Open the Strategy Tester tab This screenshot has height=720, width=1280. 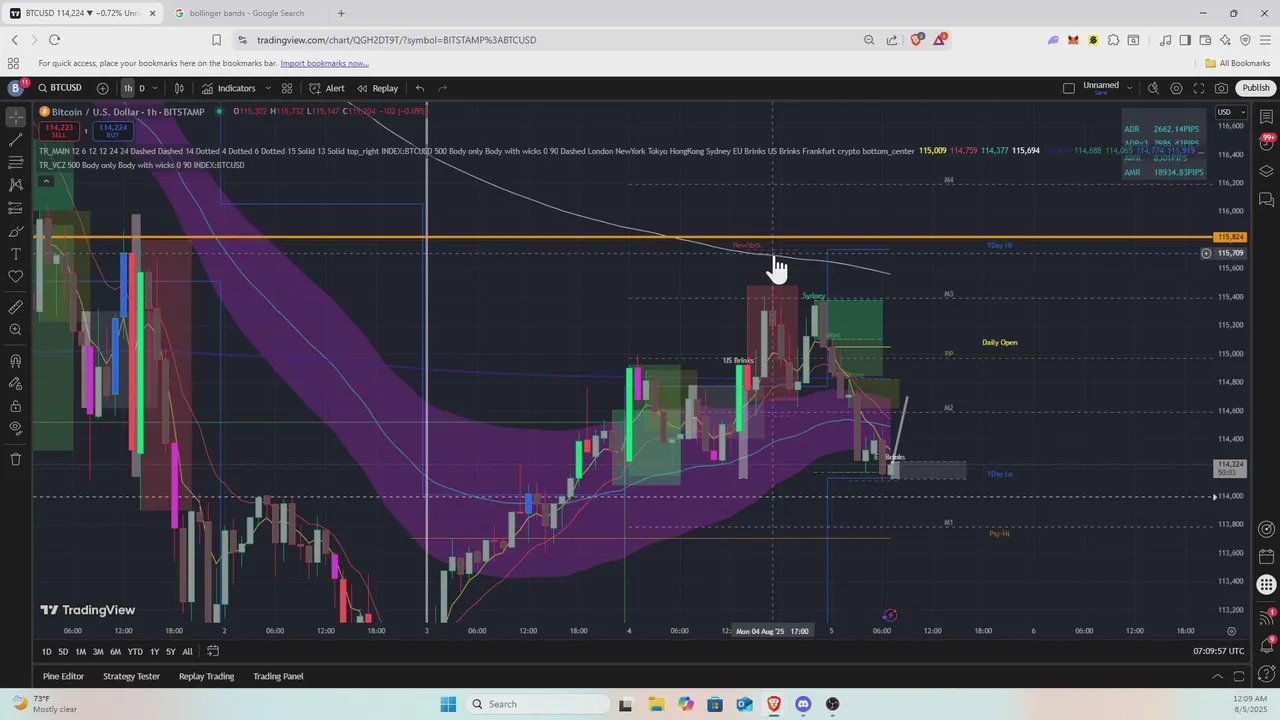coord(131,676)
